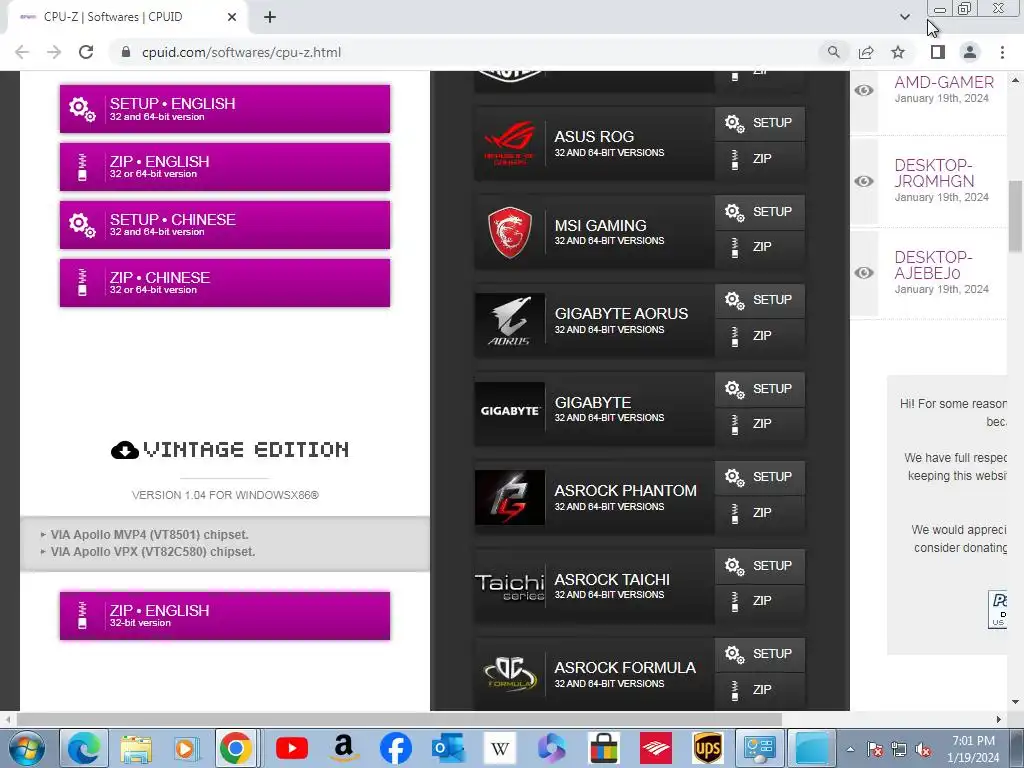Toggle the browser side panel icon
The image size is (1024, 768).
[938, 52]
